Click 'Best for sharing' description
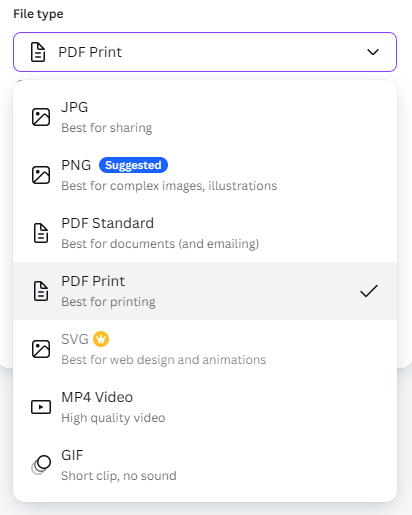This screenshot has height=515, width=412. (x=107, y=128)
